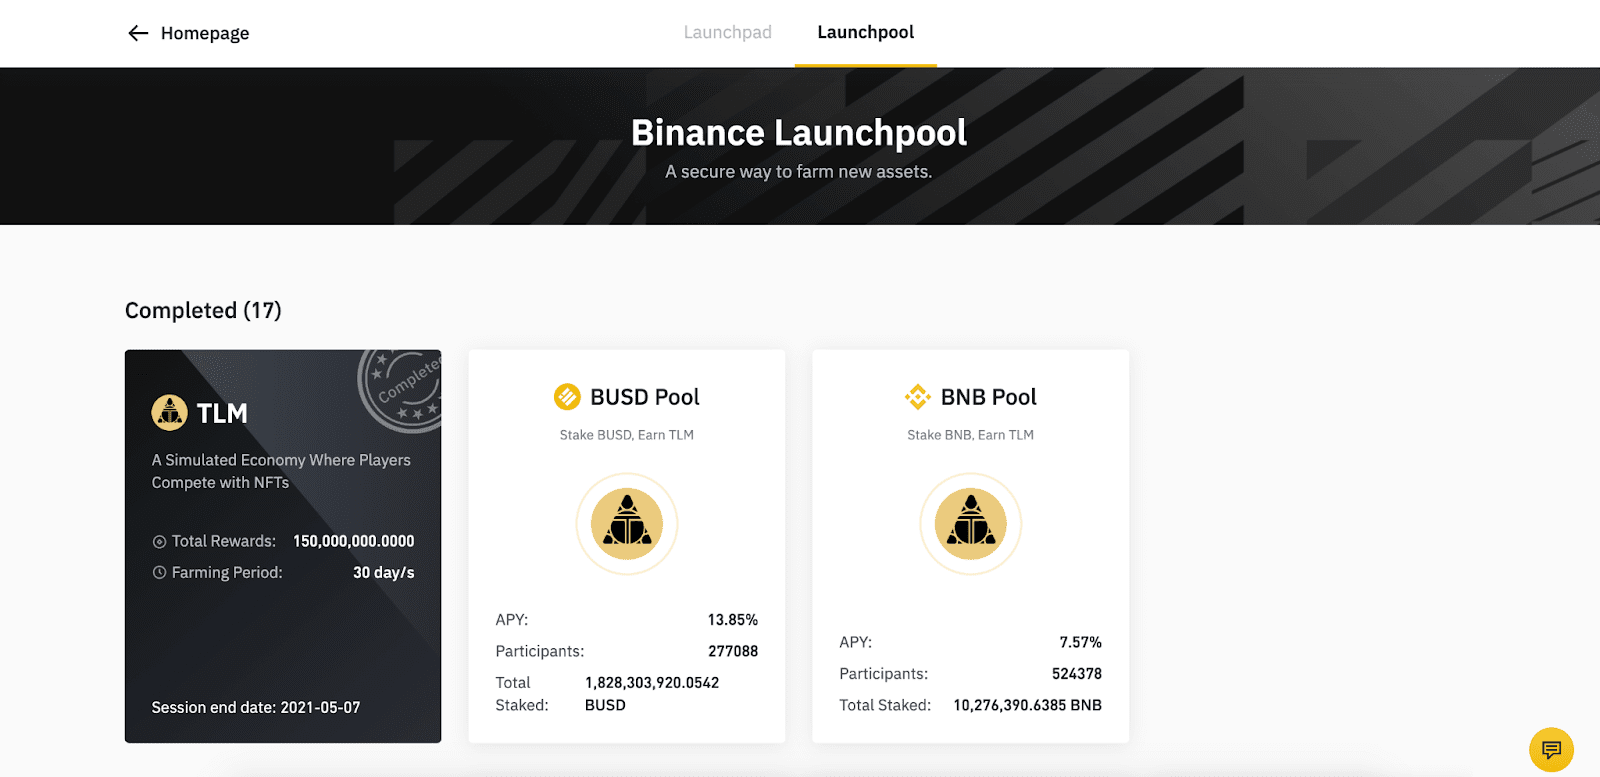The height and width of the screenshot is (777, 1600).
Task: Click the back arrow icon beside Homepage
Action: [x=138, y=33]
